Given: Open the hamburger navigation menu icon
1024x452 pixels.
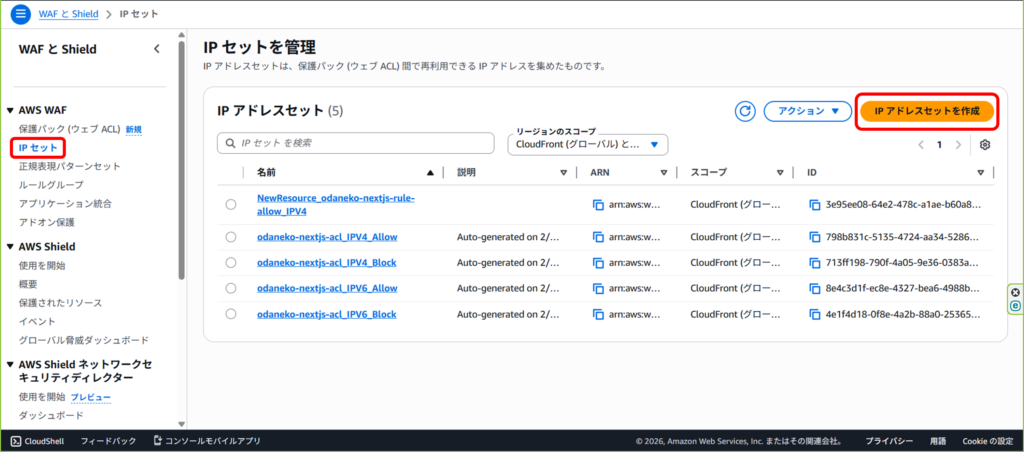Looking at the screenshot, I should [20, 13].
